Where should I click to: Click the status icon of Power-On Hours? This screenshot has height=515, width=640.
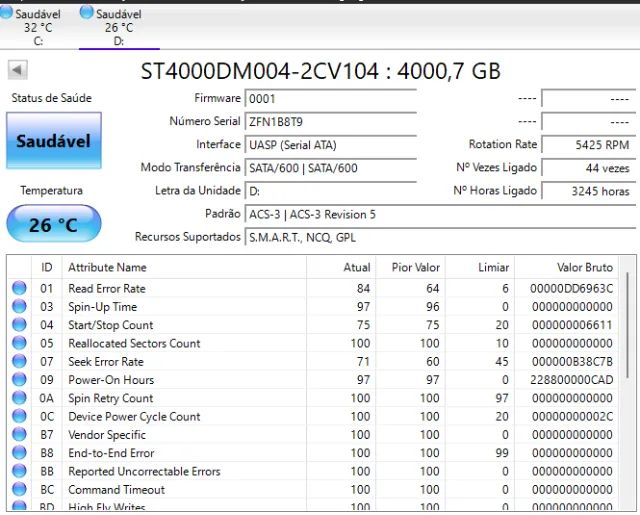pos(19,380)
